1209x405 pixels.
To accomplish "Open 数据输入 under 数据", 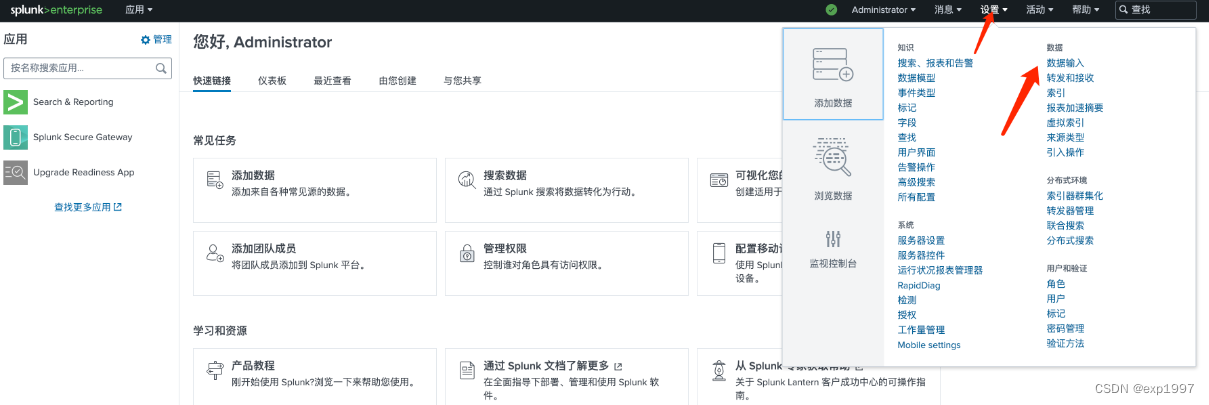I will [1065, 63].
